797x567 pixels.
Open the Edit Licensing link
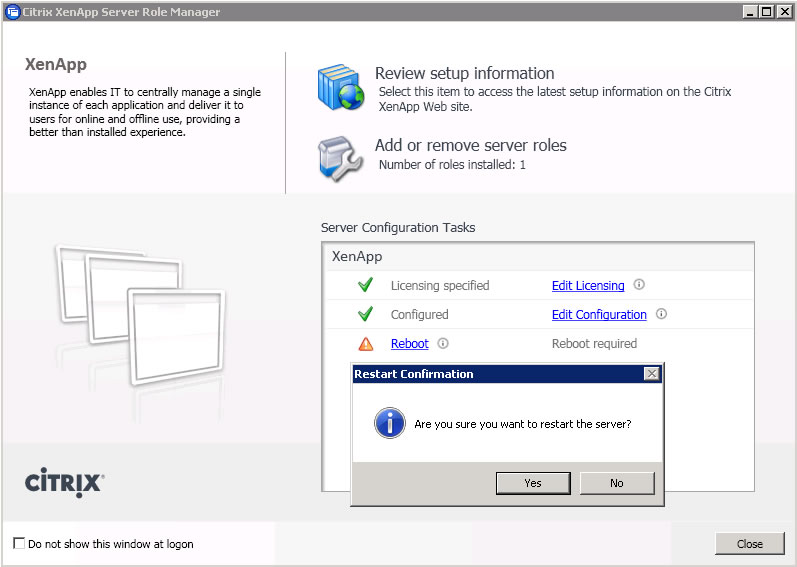coord(588,286)
